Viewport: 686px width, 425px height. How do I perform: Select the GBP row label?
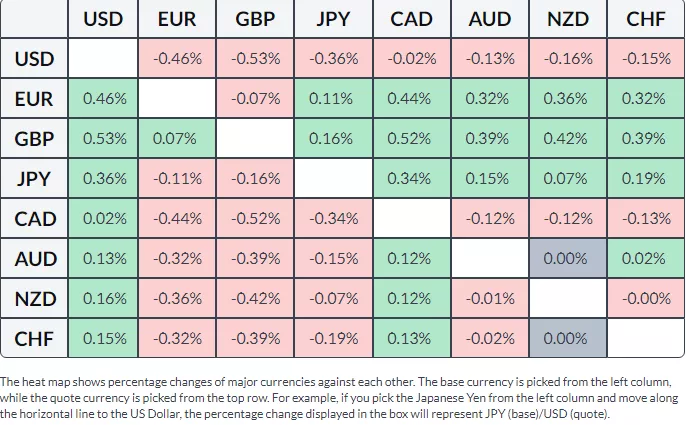[35, 138]
